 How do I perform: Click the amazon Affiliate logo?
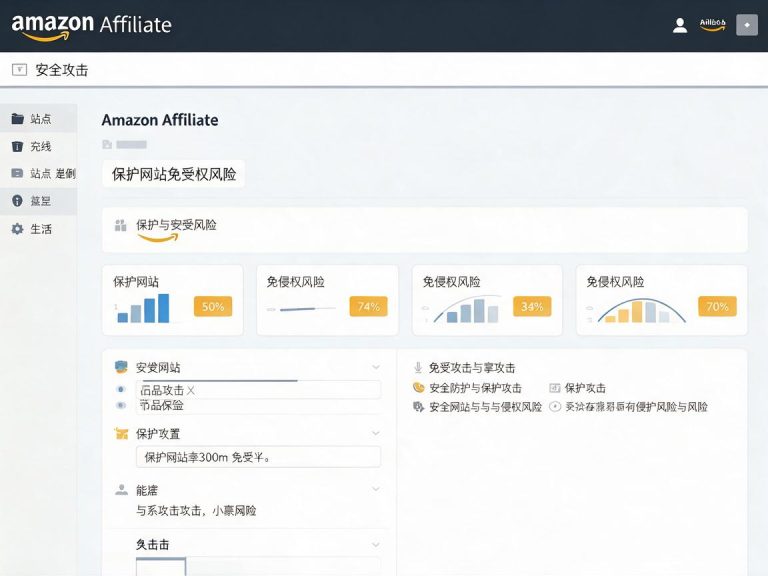[92, 27]
